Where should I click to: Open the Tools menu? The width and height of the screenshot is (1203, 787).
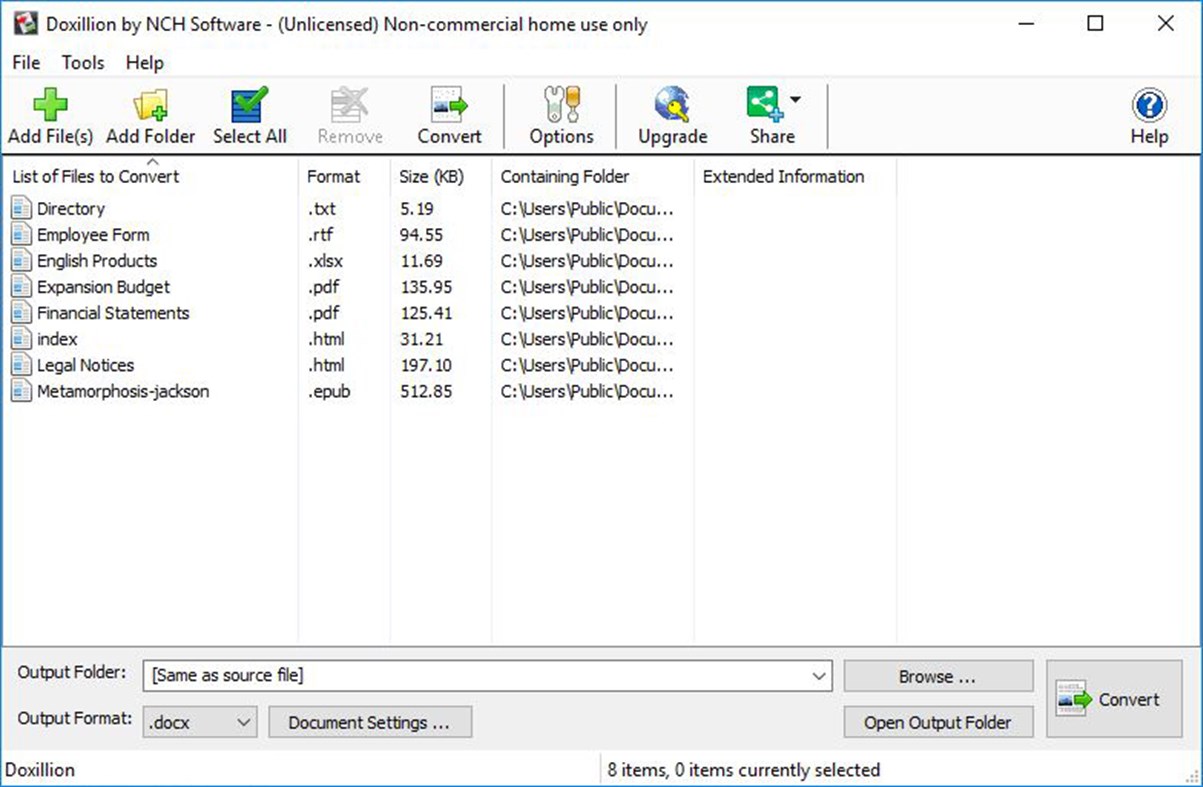click(82, 62)
